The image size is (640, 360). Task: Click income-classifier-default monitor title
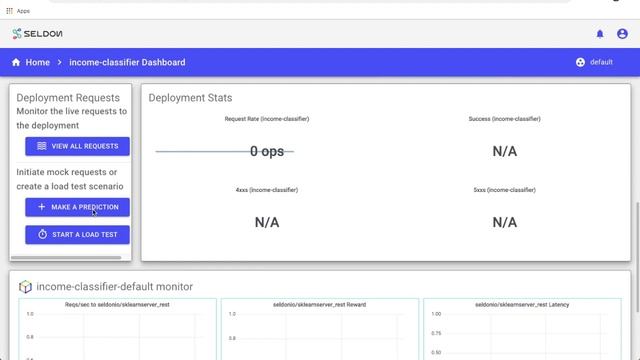coord(115,287)
